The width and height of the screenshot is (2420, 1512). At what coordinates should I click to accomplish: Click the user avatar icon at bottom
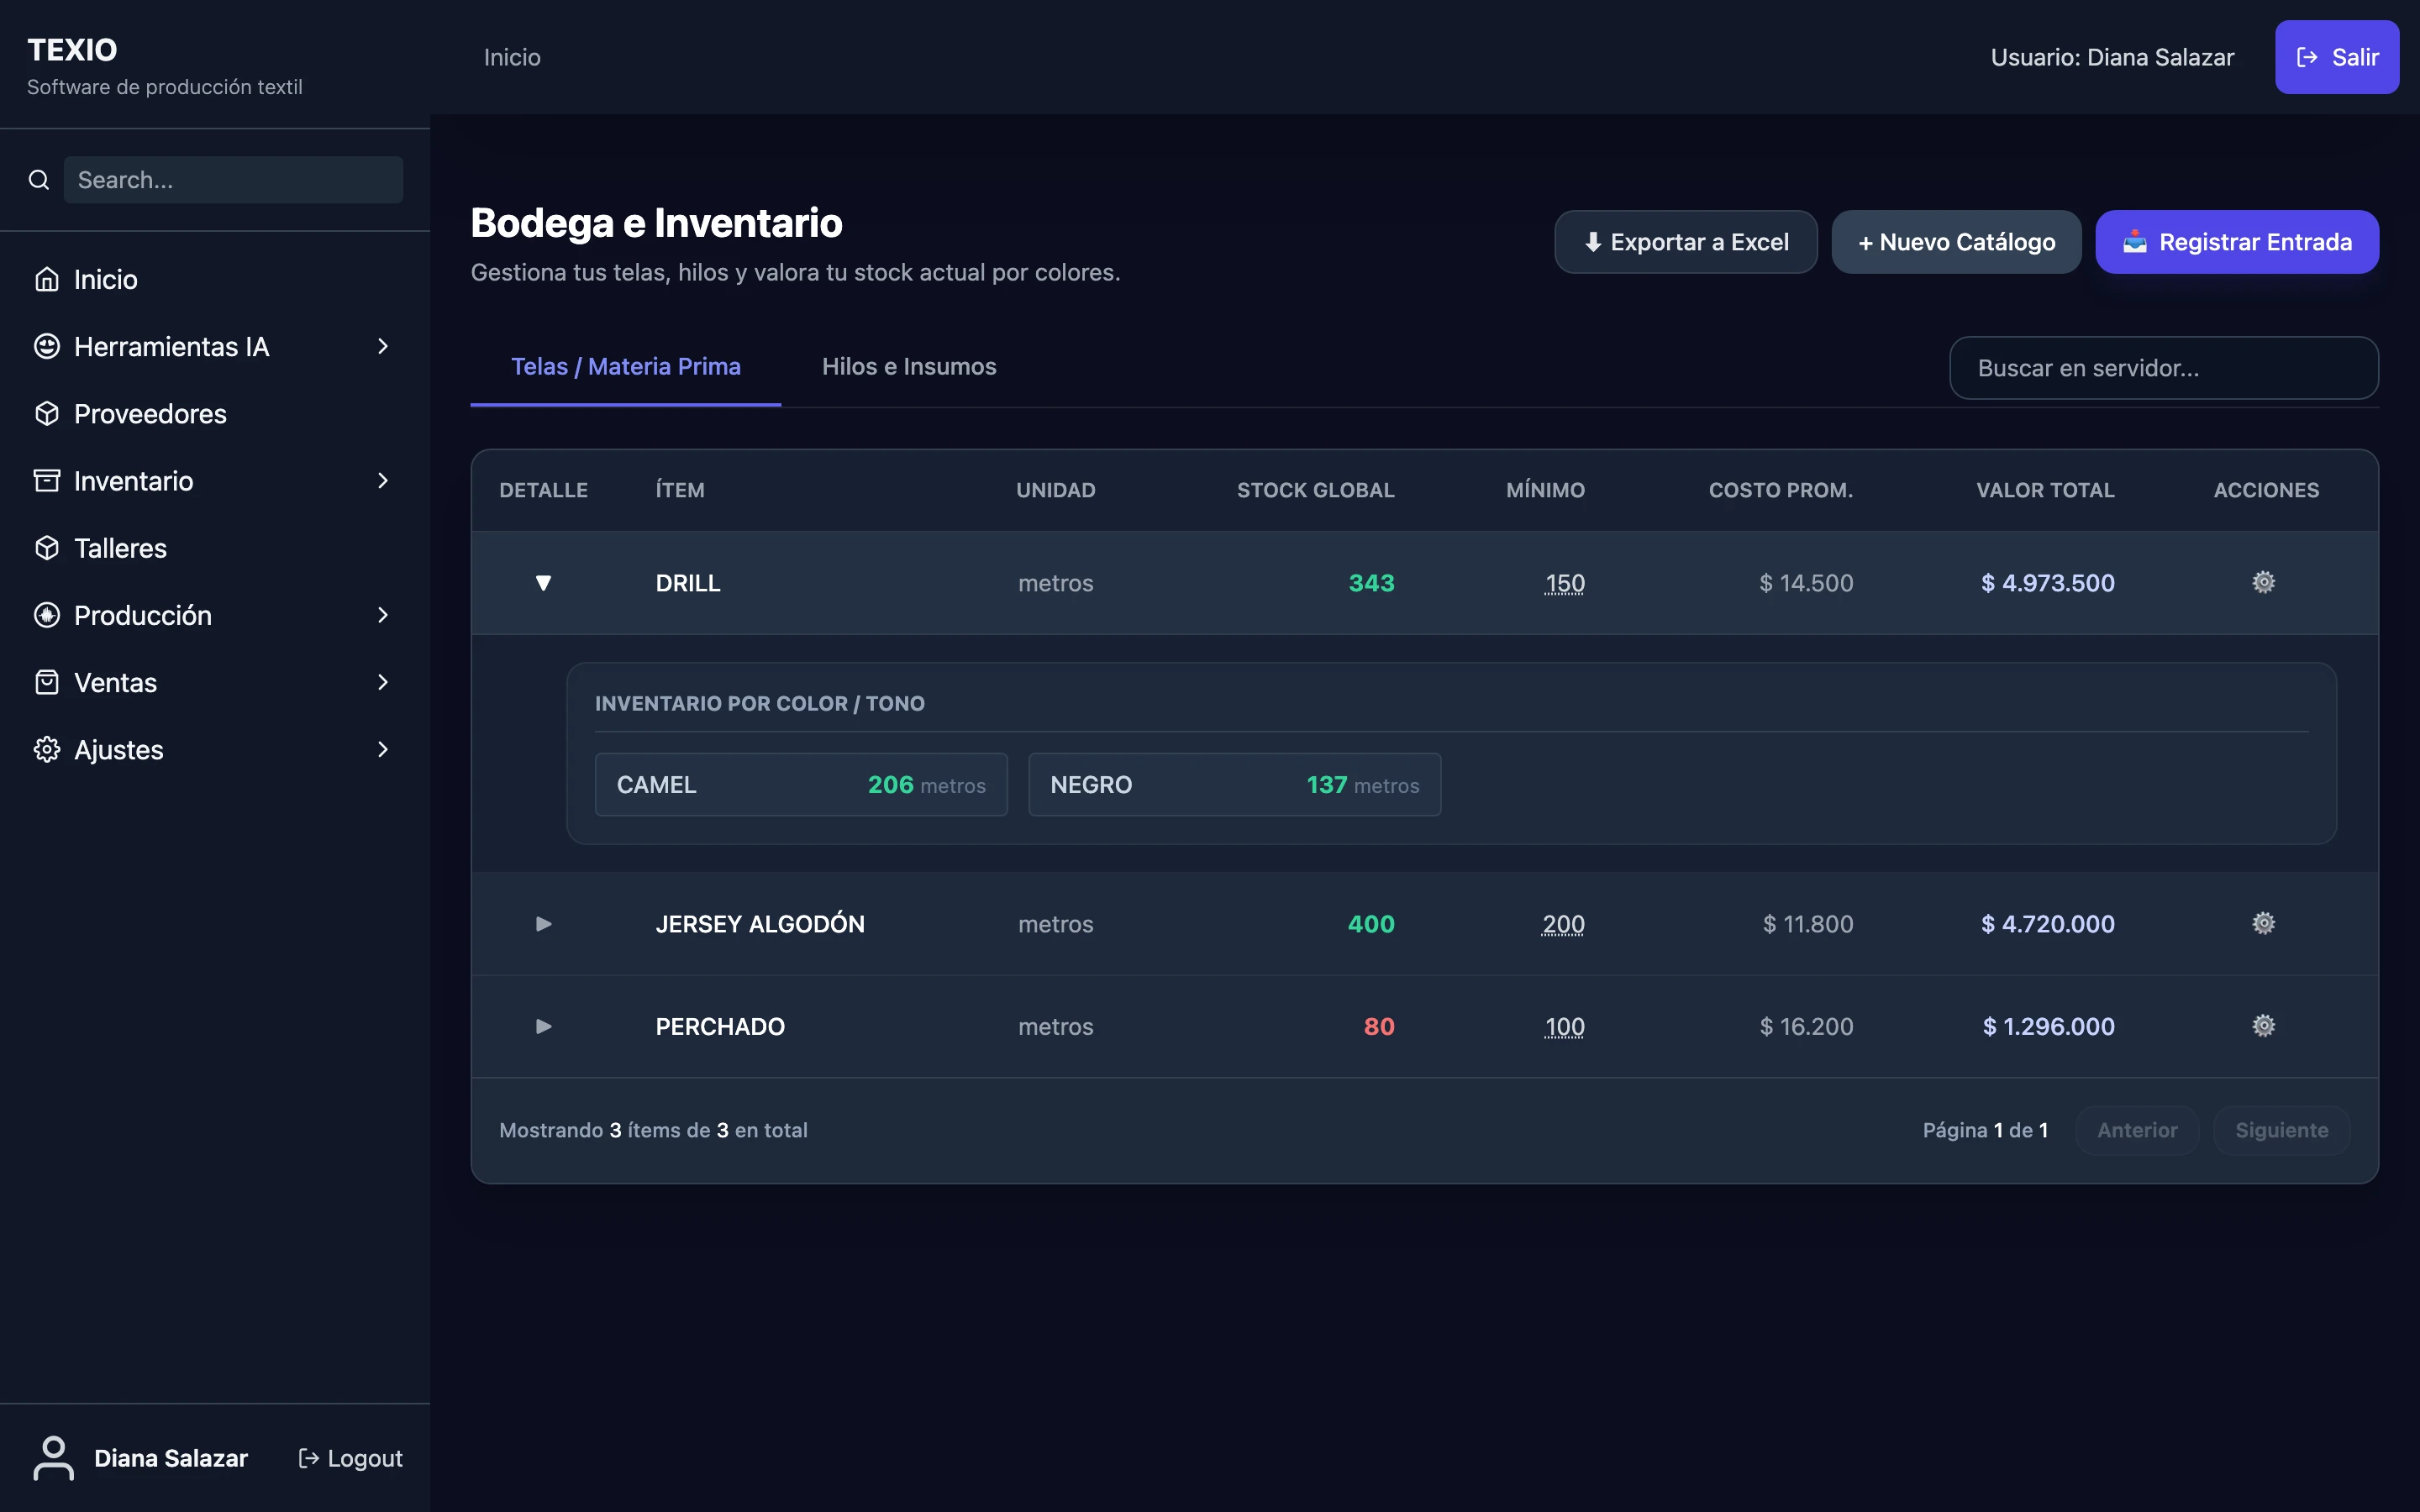coord(54,1458)
